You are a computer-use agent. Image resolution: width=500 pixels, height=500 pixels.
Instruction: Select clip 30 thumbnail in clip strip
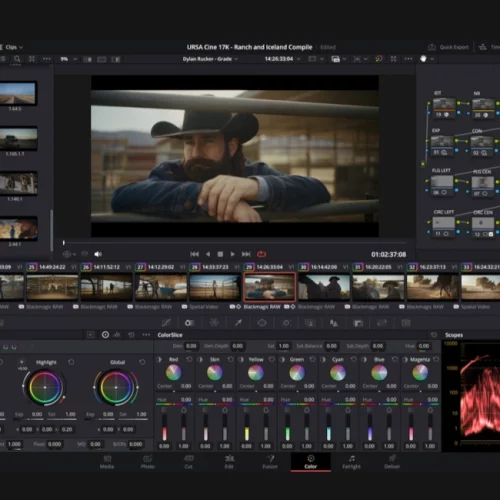(324, 287)
